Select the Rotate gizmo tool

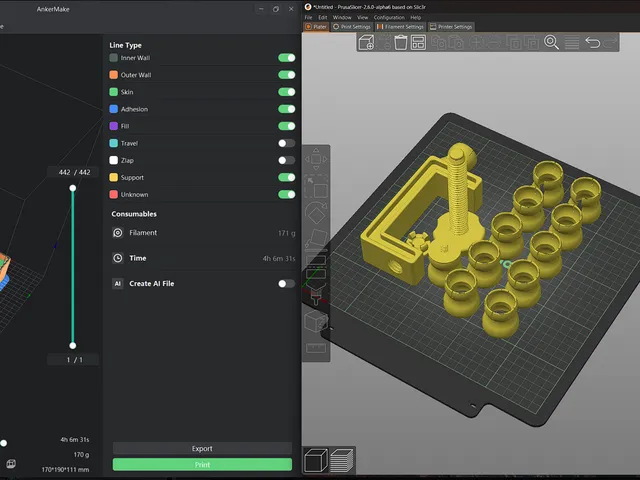pyautogui.click(x=316, y=213)
